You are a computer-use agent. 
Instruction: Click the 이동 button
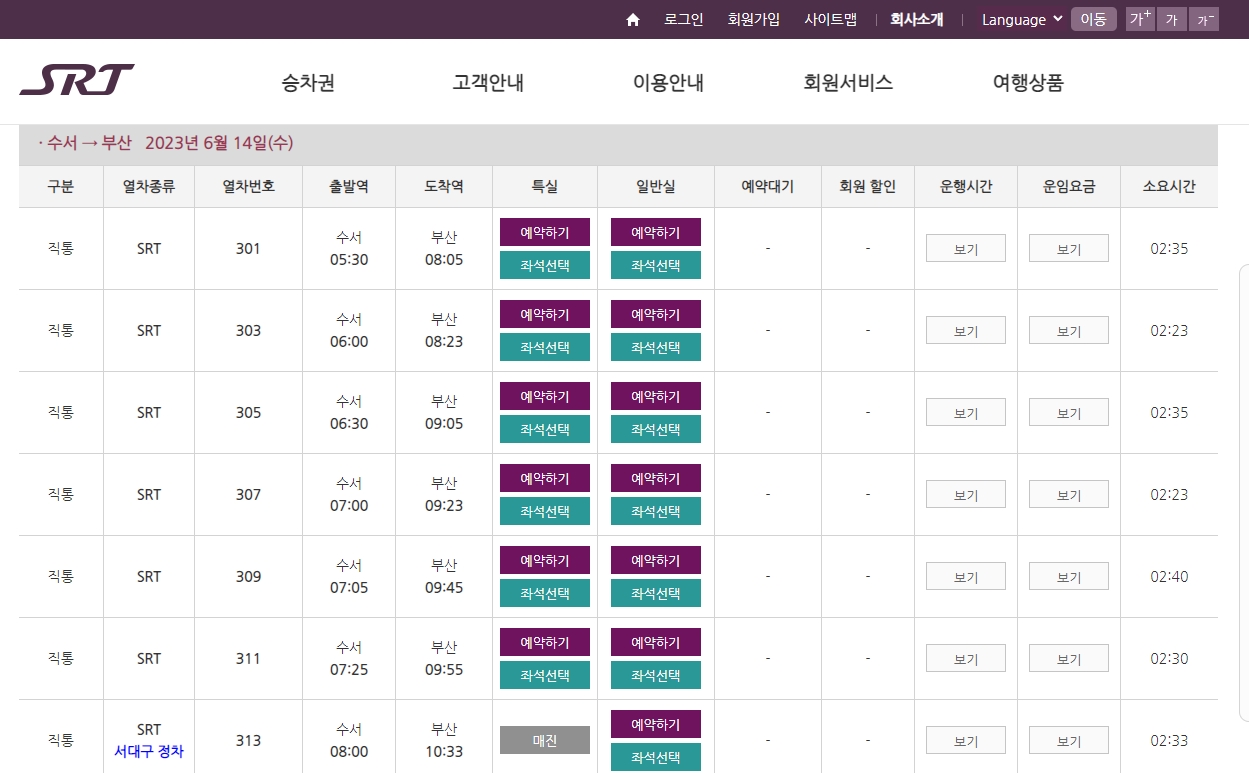pos(1094,19)
